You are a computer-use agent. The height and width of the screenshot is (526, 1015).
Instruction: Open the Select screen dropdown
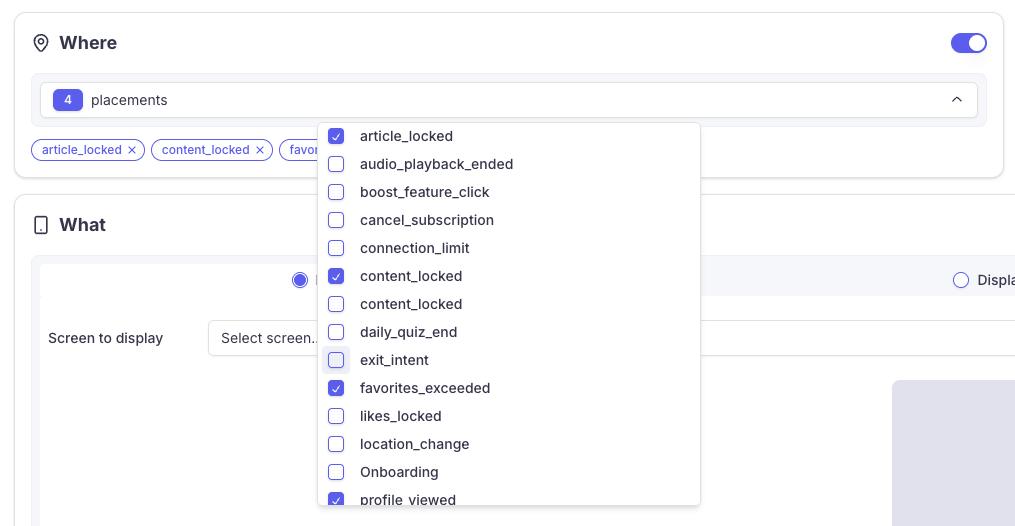(612, 338)
